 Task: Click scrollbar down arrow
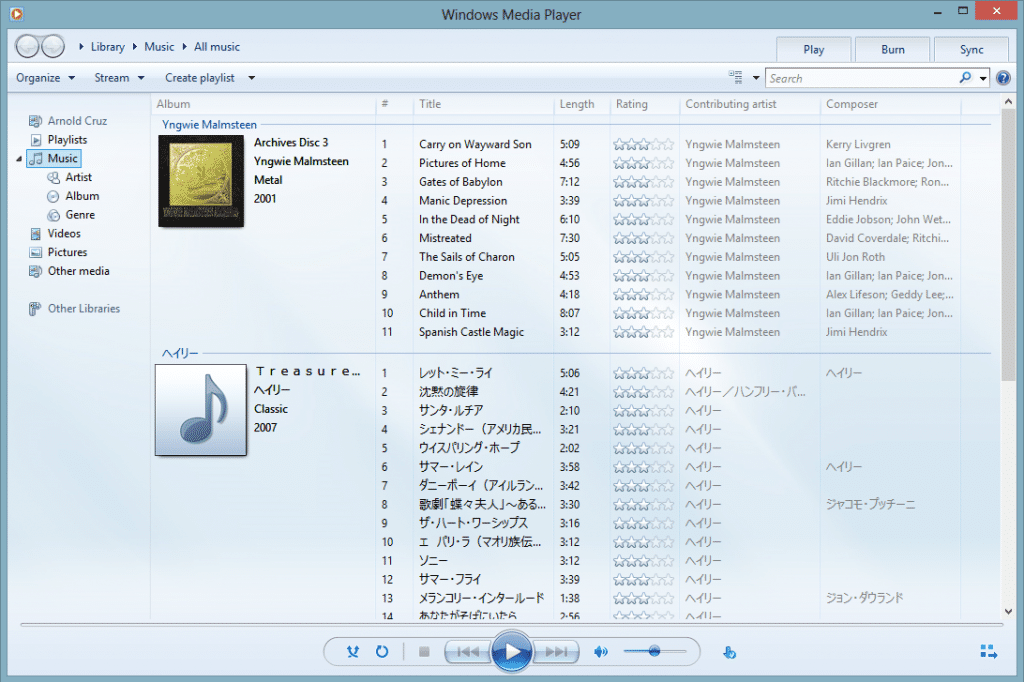tap(1008, 612)
